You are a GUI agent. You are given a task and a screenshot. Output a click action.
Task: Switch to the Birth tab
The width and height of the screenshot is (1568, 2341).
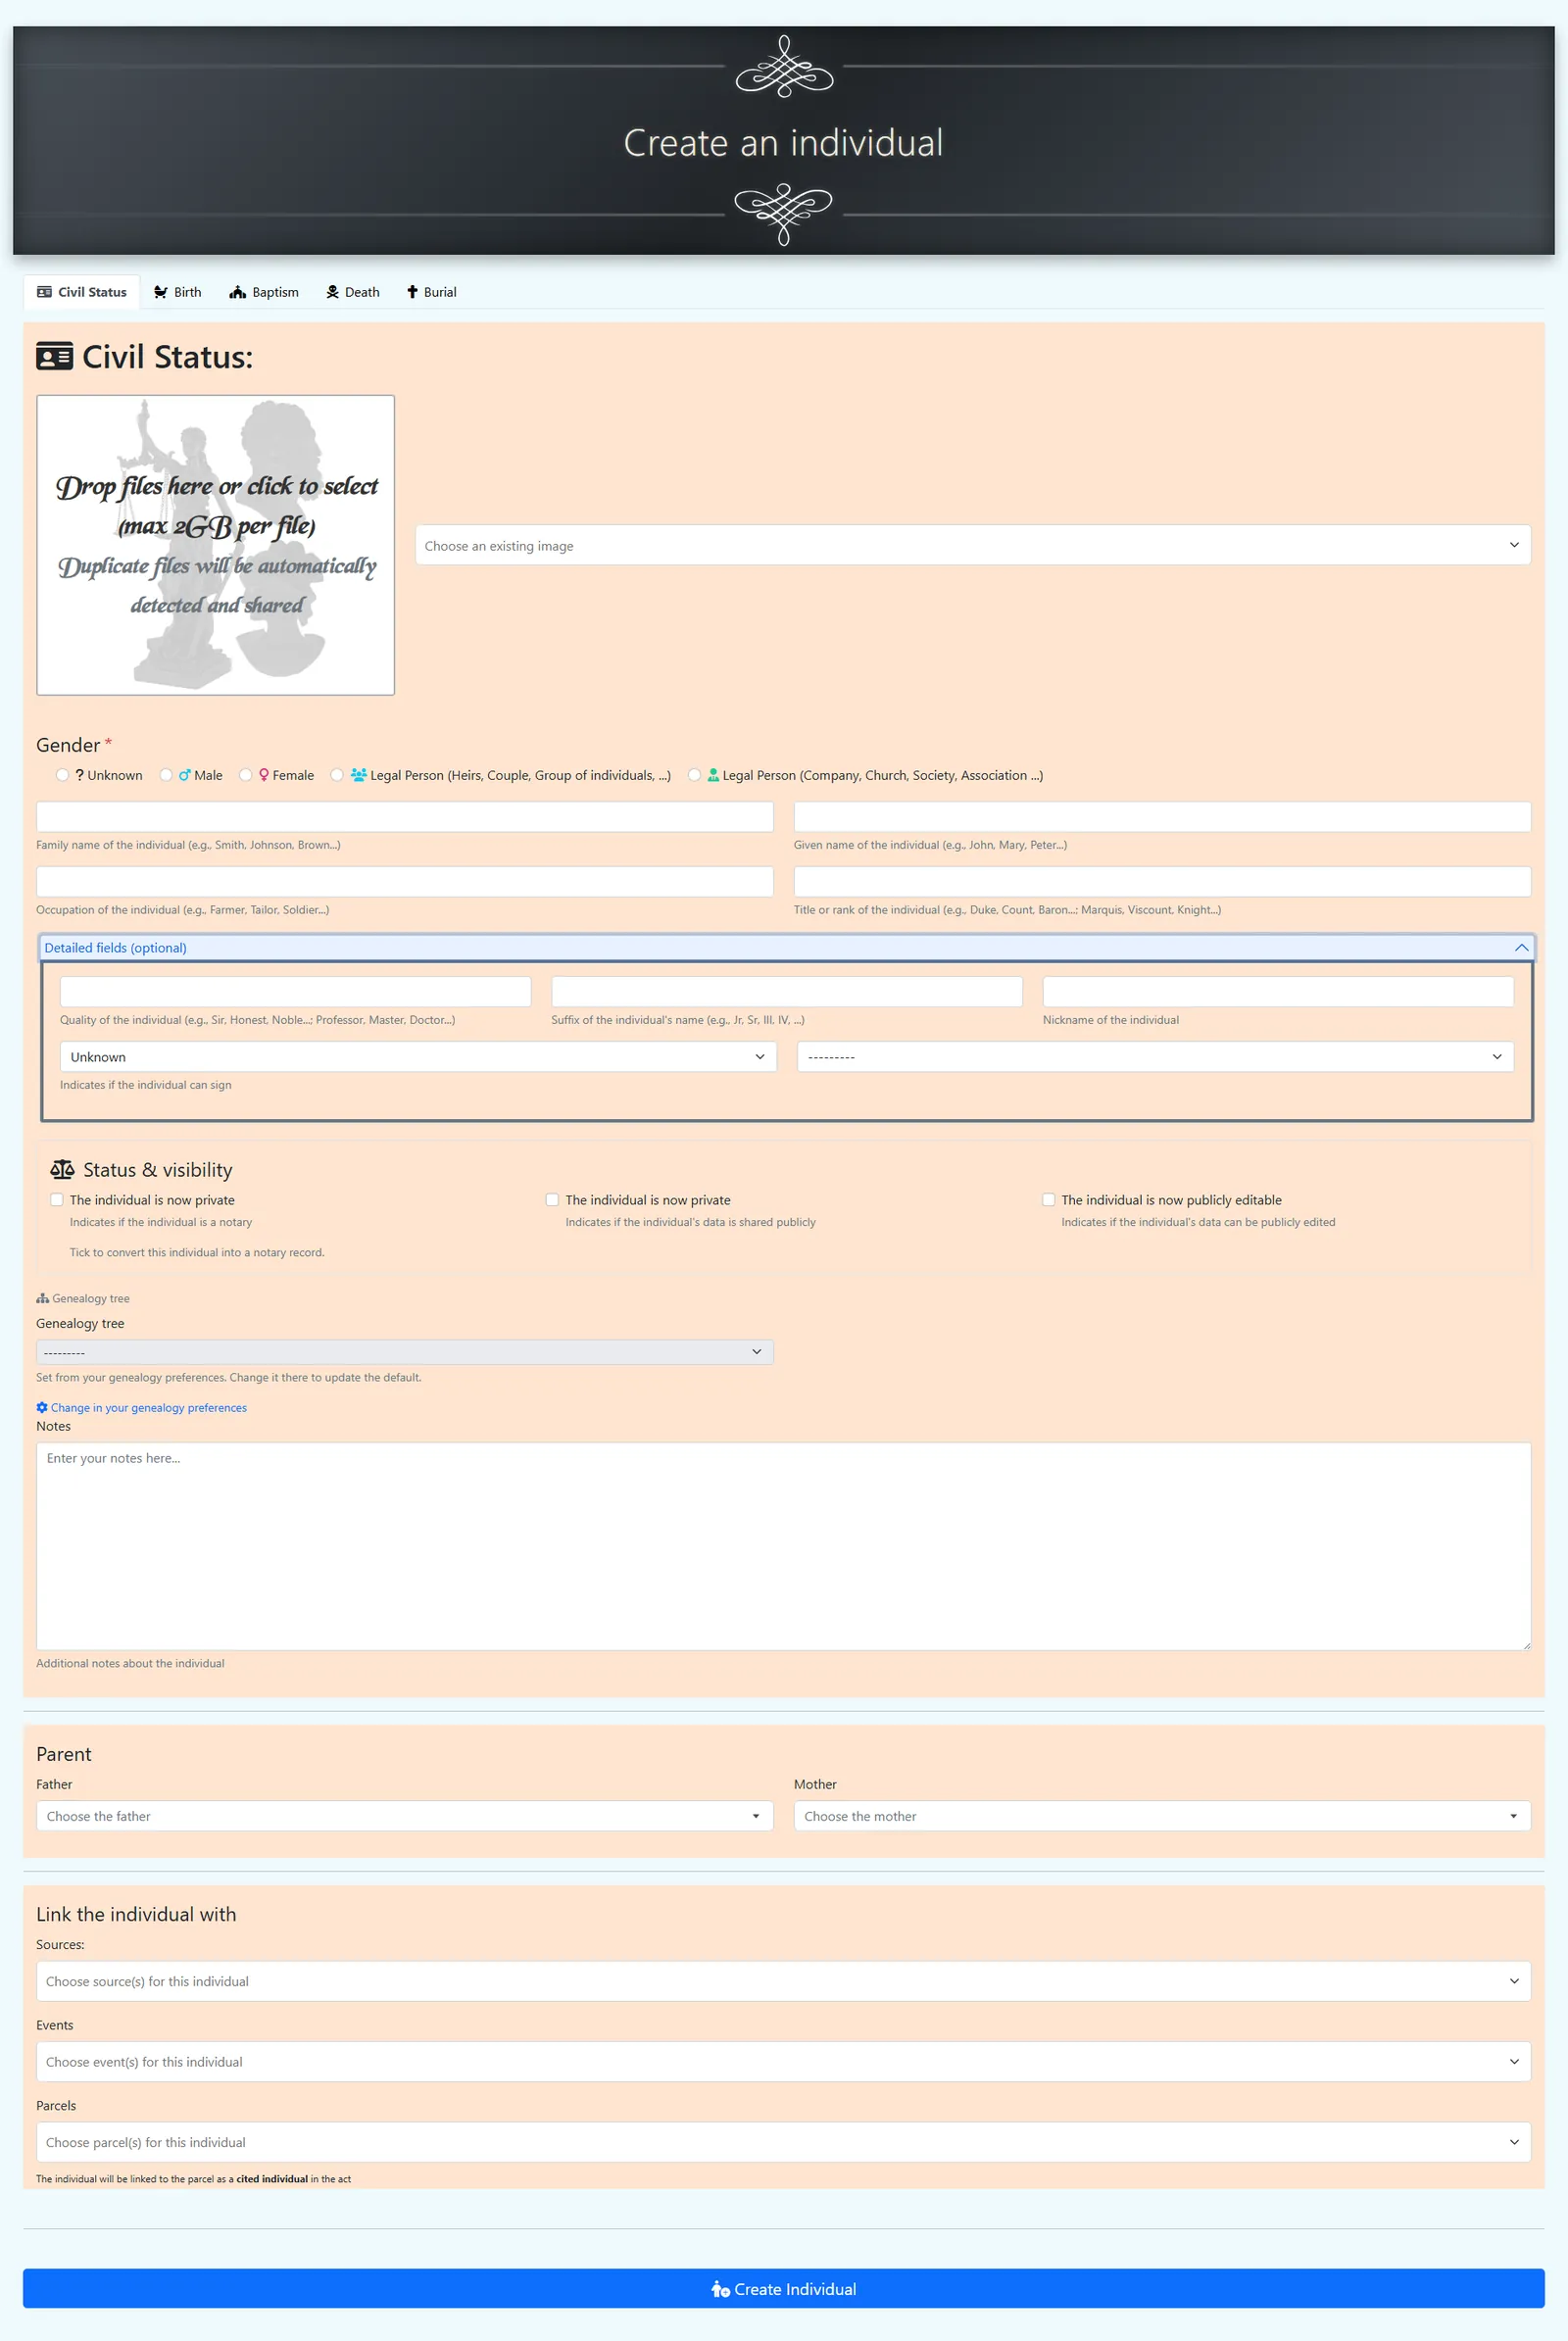point(177,292)
